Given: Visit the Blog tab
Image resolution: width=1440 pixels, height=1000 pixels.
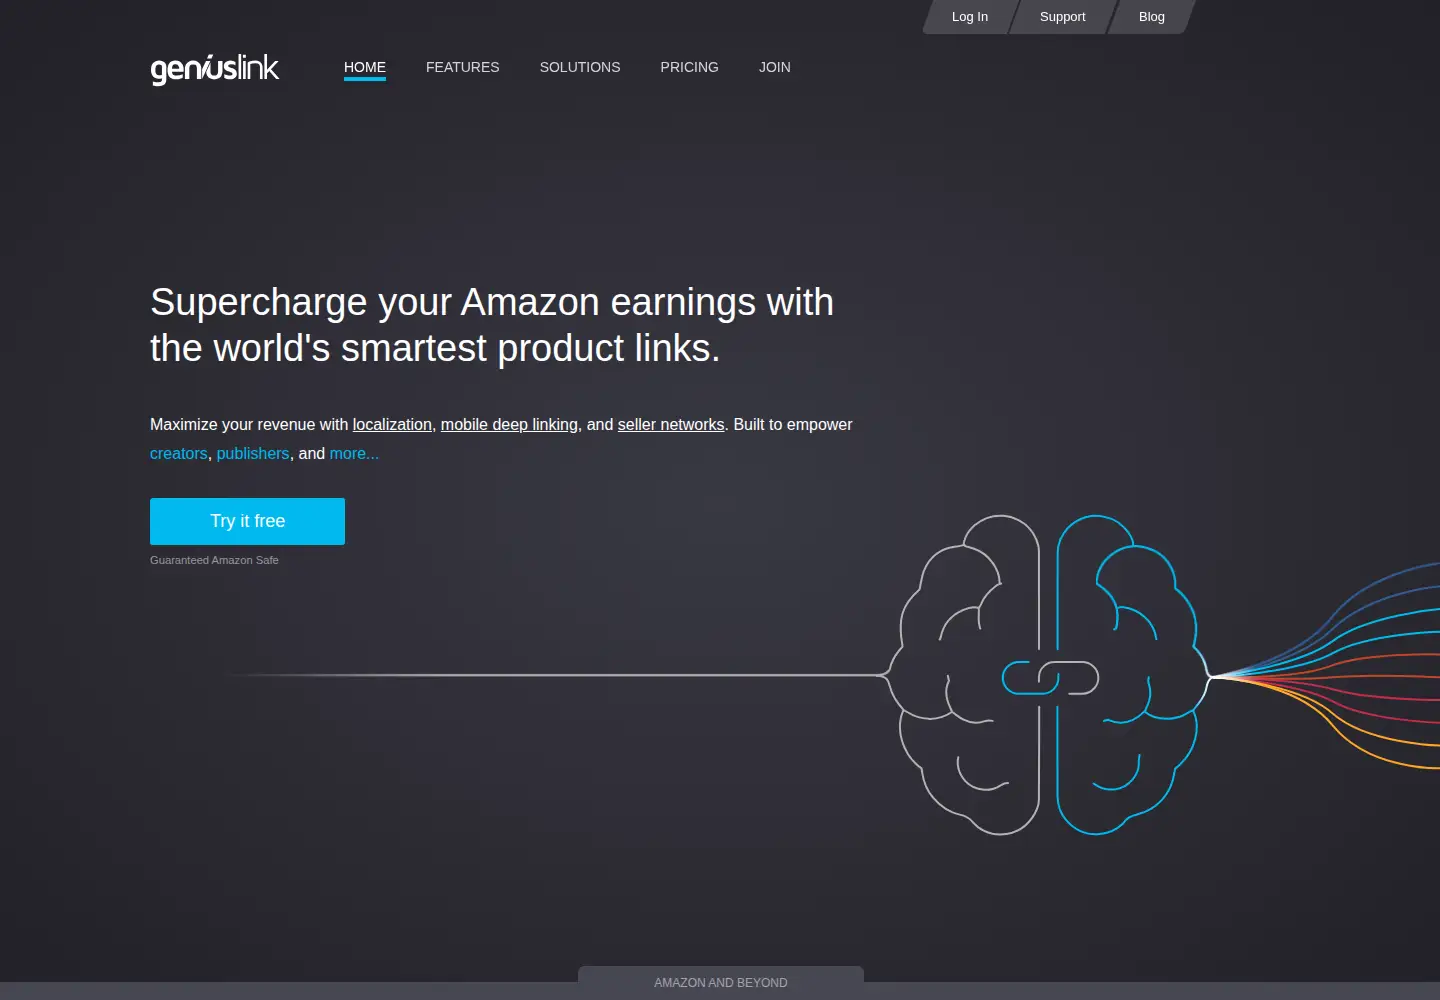Looking at the screenshot, I should 1152,17.
